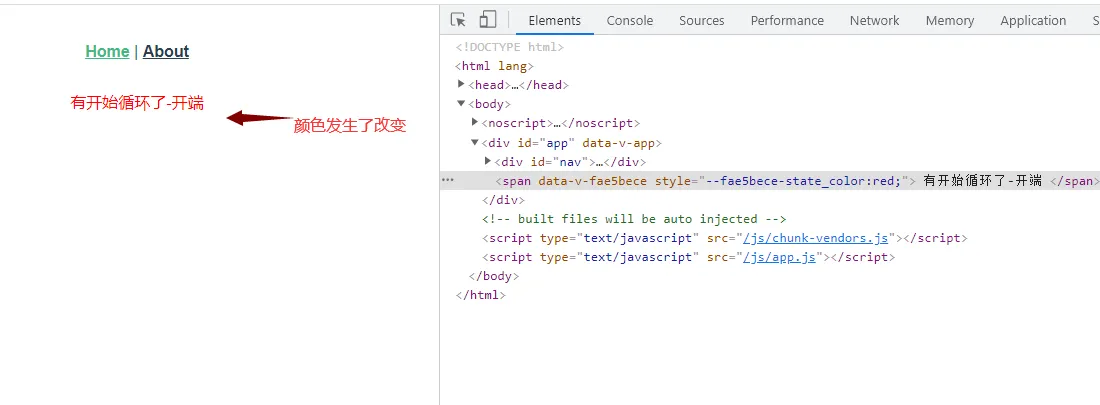This screenshot has width=1100, height=405.
Task: Switch to the Performance tab
Action: coord(787,20)
